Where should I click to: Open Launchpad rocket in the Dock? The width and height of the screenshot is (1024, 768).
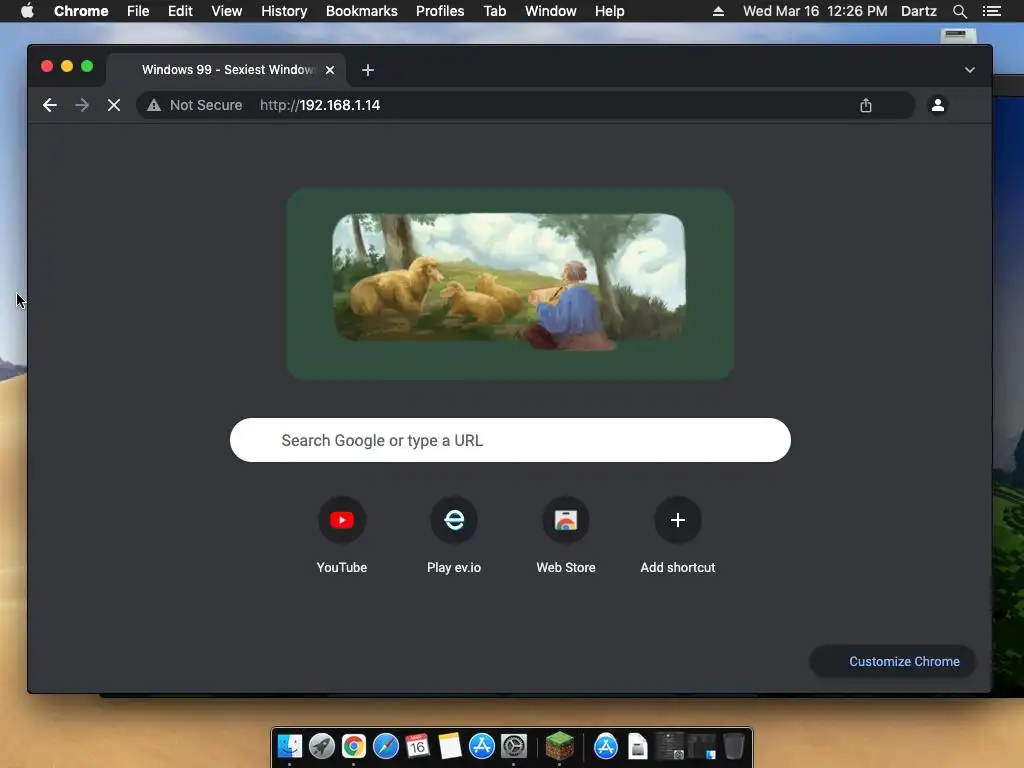click(x=321, y=746)
